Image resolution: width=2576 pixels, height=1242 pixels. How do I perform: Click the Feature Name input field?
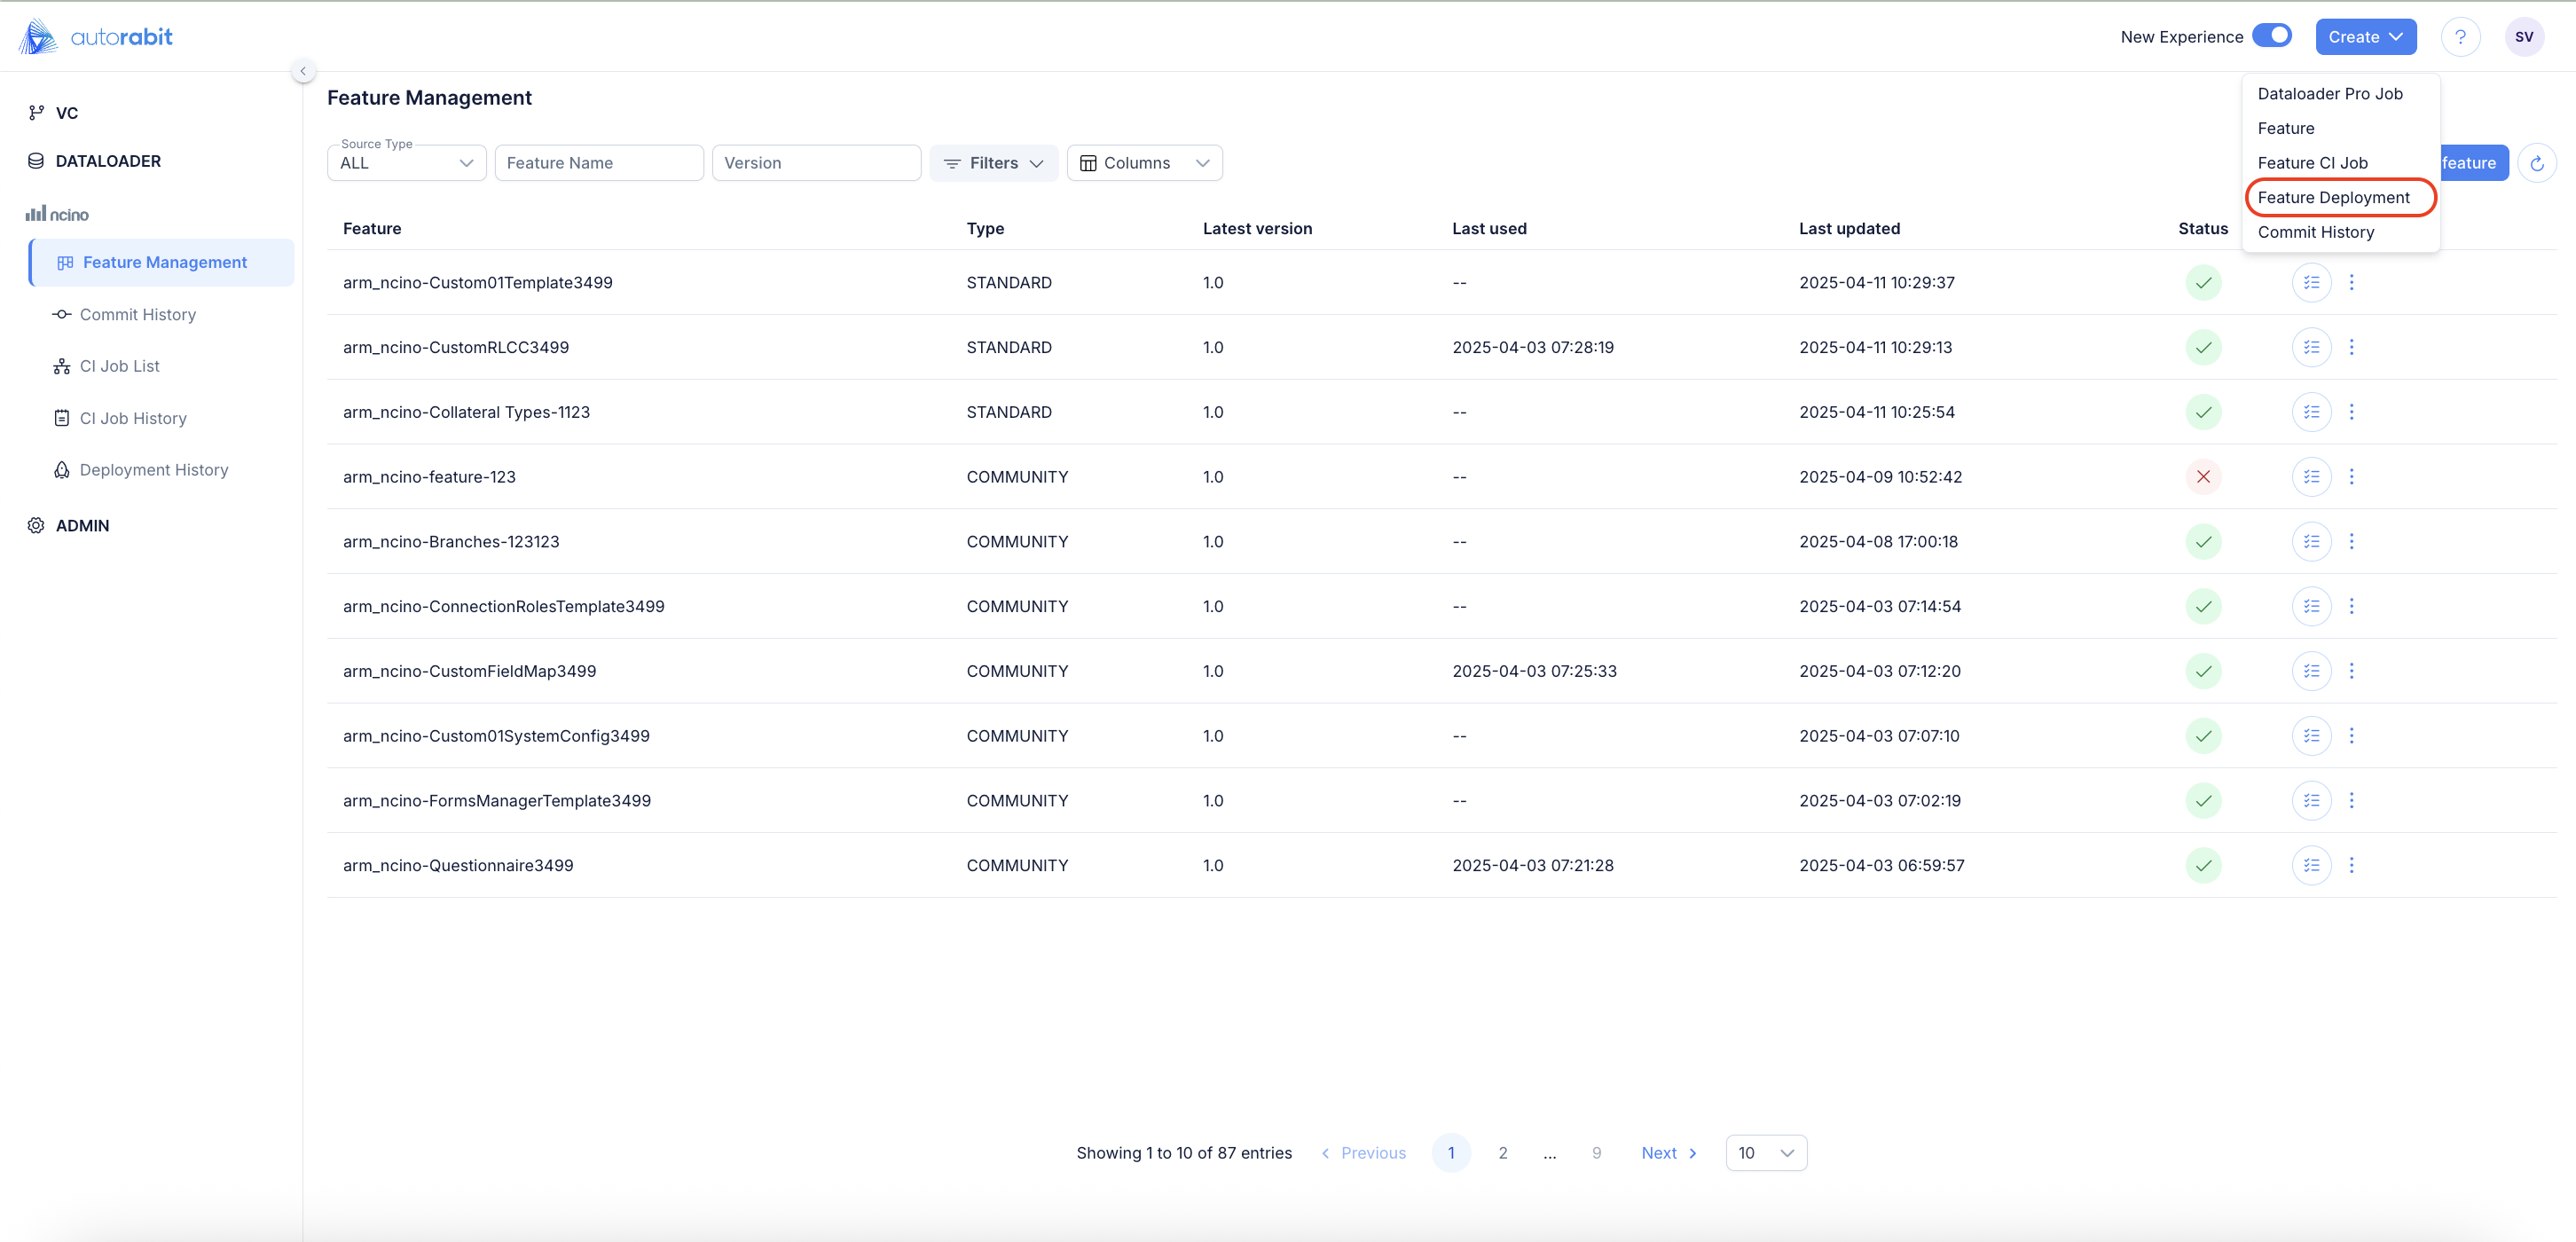(598, 163)
